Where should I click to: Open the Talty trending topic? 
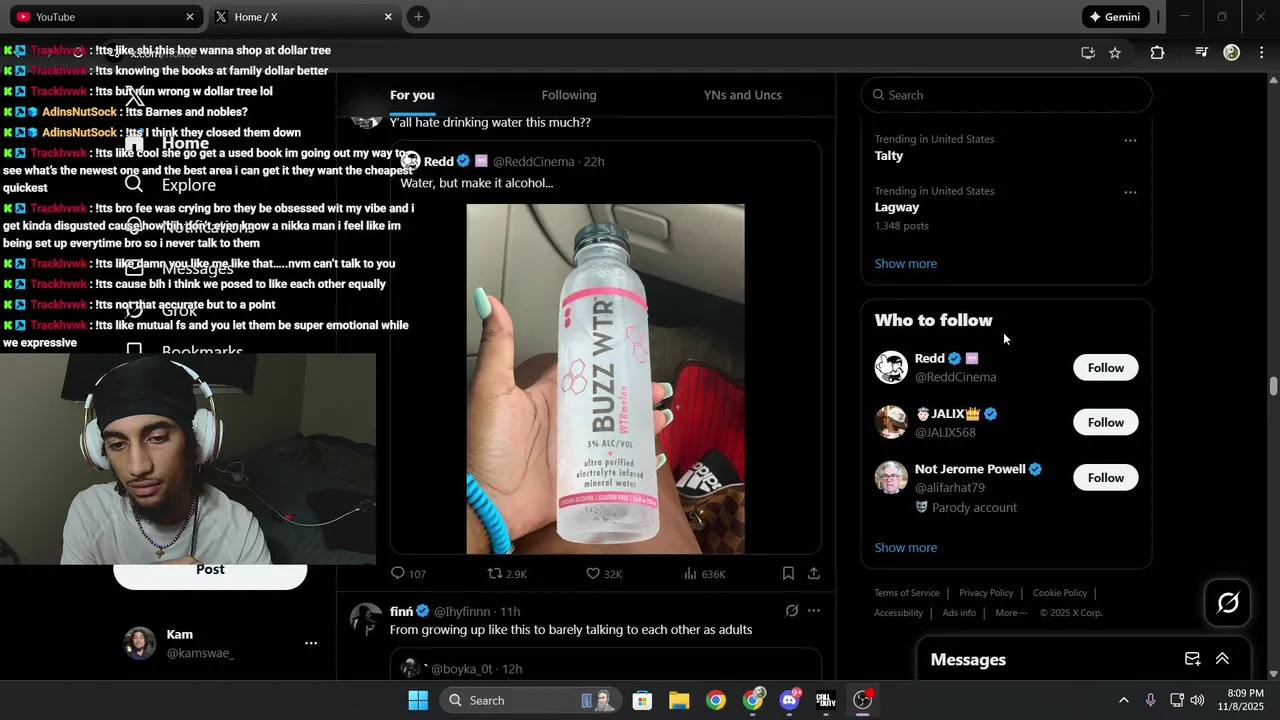889,156
